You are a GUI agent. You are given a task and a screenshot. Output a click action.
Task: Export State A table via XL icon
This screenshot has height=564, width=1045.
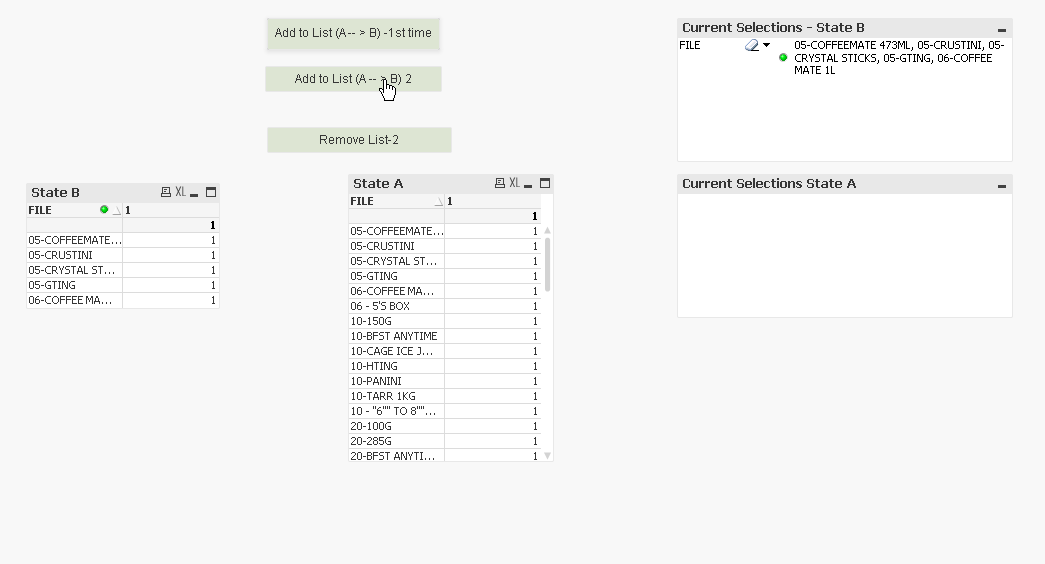(x=514, y=183)
